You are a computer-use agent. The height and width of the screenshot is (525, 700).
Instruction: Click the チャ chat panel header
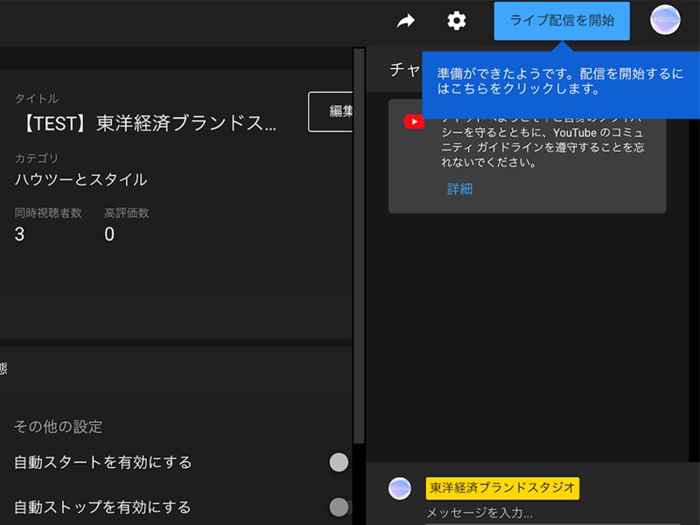tap(404, 70)
